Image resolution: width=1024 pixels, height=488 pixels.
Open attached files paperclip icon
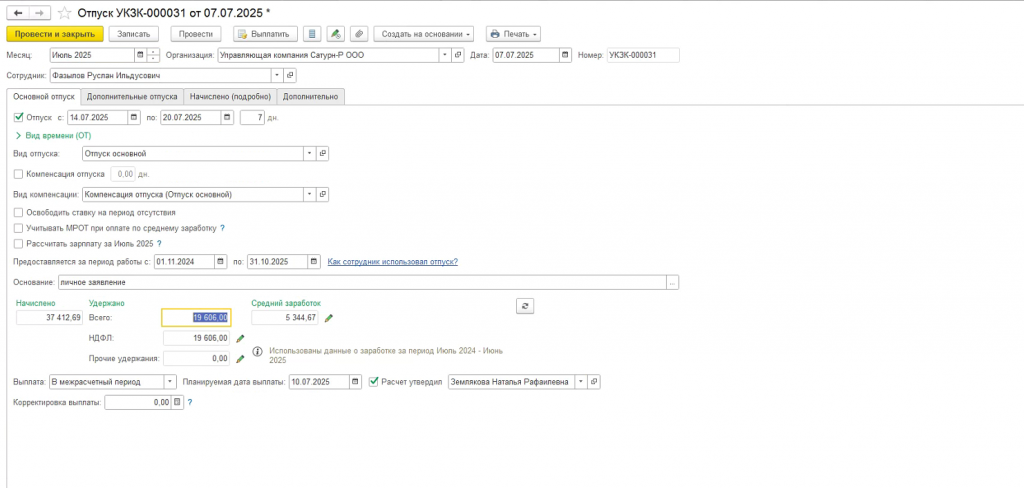click(359, 34)
